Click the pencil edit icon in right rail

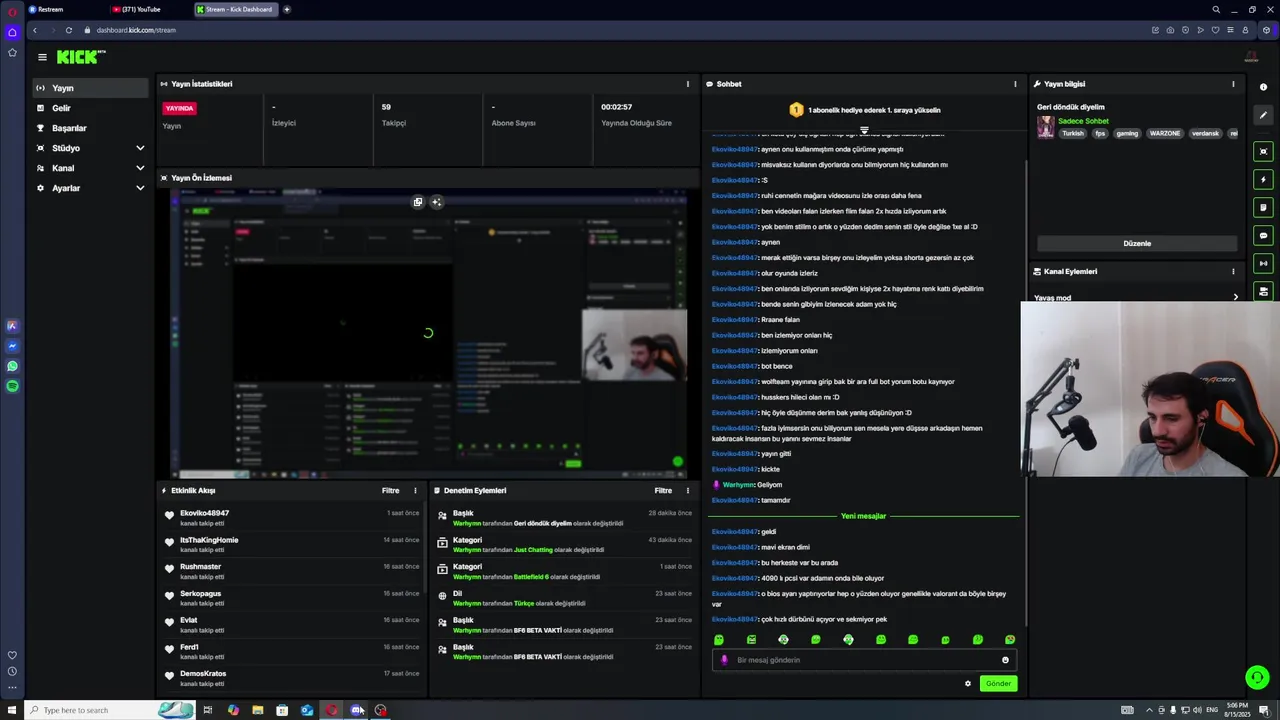click(1263, 115)
